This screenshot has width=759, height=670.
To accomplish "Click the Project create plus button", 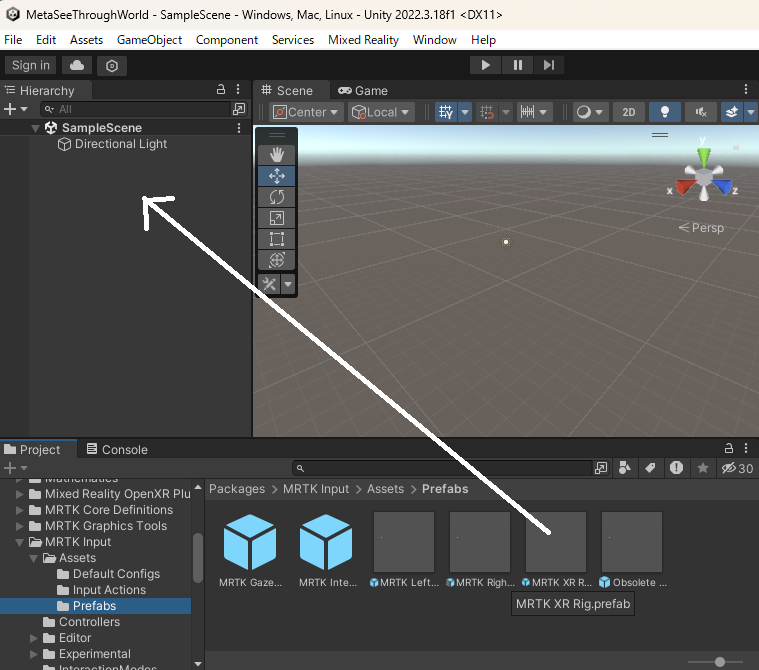I will 10,468.
